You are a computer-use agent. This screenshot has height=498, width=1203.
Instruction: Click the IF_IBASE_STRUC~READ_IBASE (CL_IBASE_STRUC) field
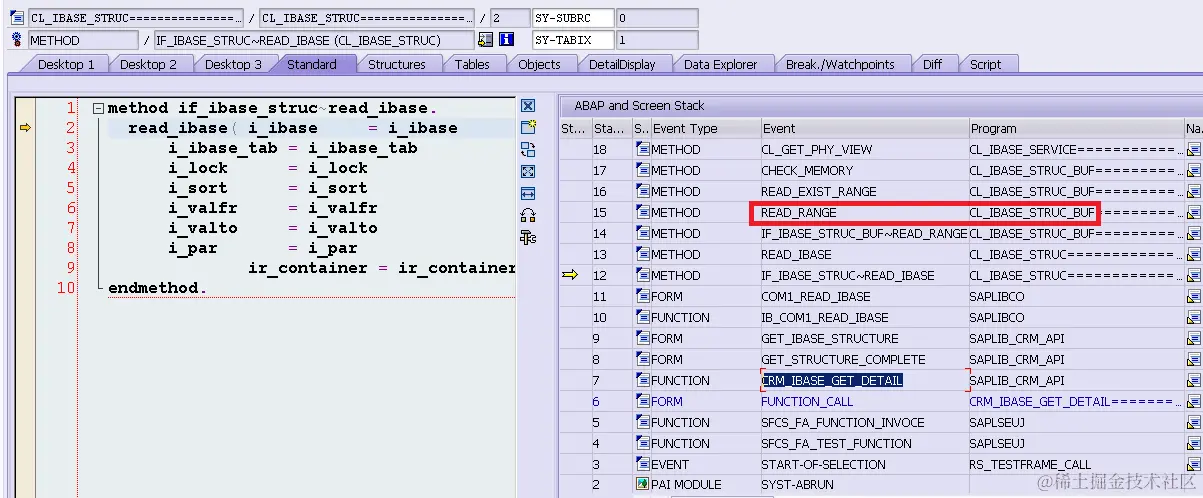(314, 40)
